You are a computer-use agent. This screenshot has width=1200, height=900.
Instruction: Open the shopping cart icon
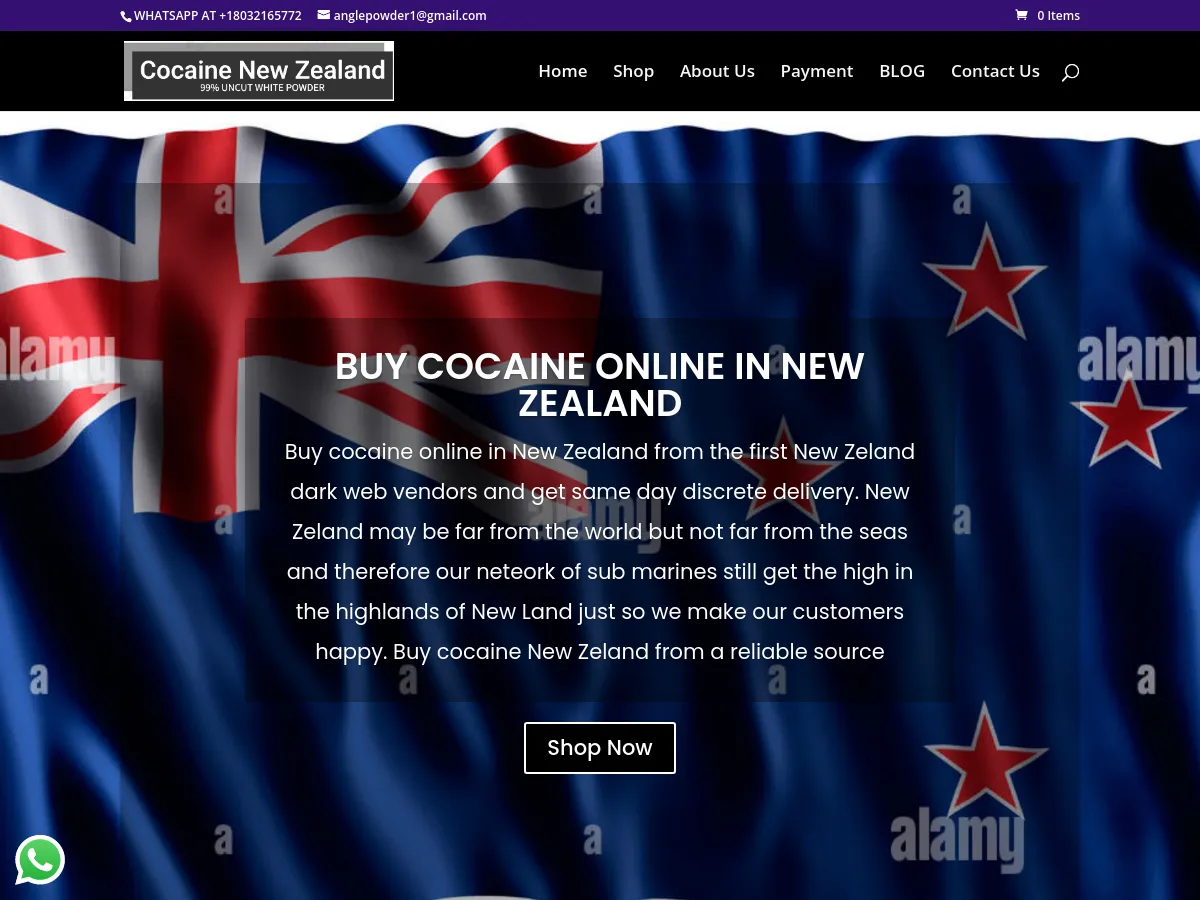coord(1022,15)
